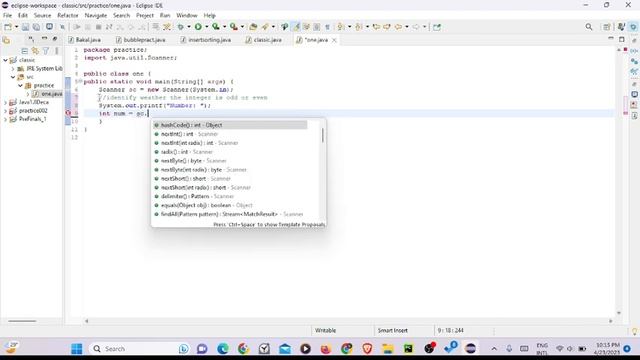Switch to the classic.java editor tab

264,40
